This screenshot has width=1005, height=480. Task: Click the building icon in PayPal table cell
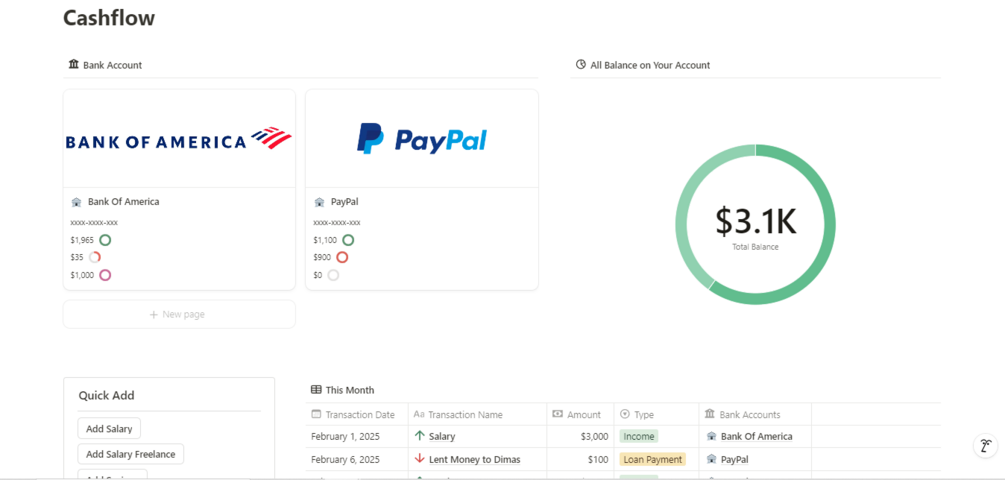(x=711, y=459)
